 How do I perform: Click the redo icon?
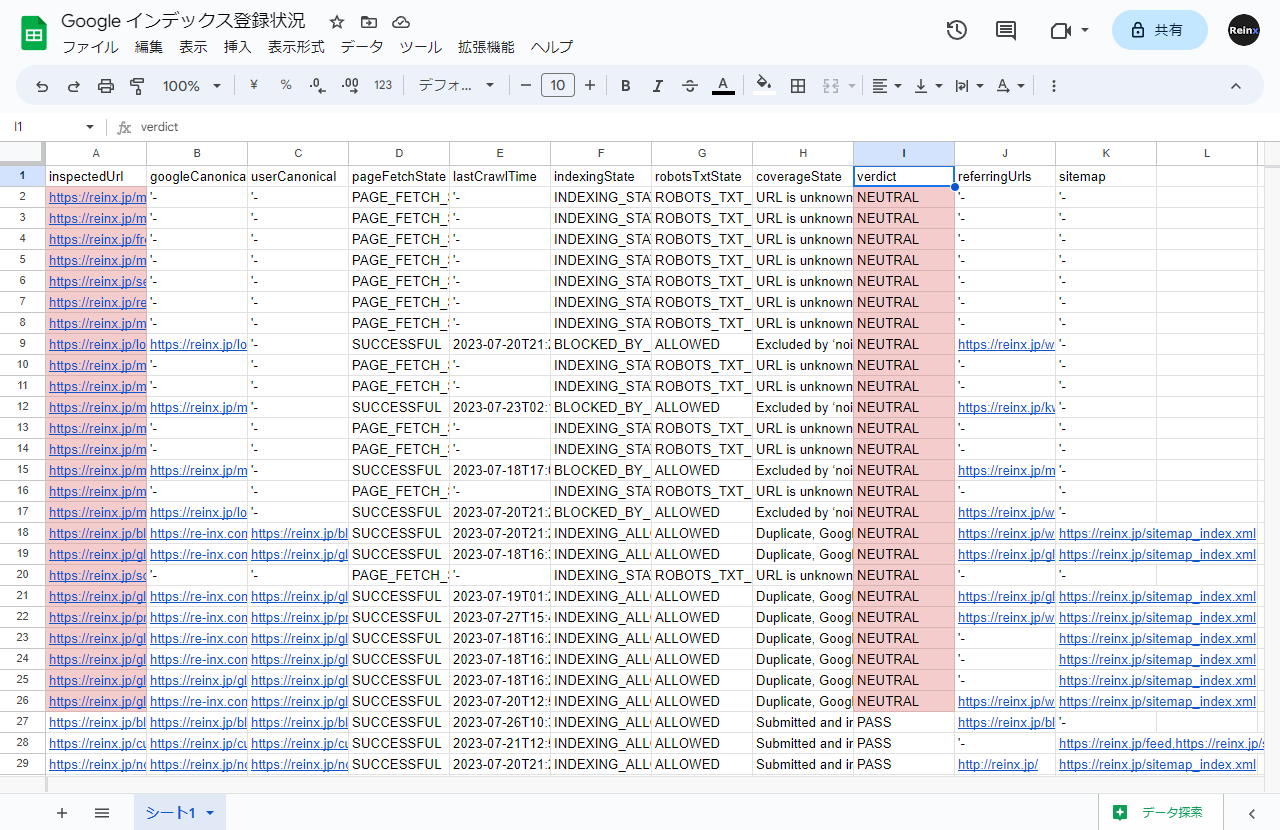[74, 86]
